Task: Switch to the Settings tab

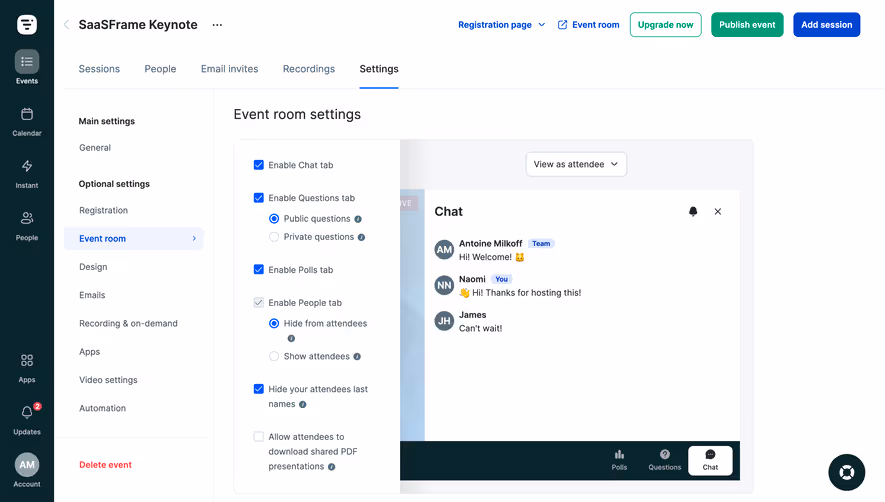Action: click(x=379, y=69)
